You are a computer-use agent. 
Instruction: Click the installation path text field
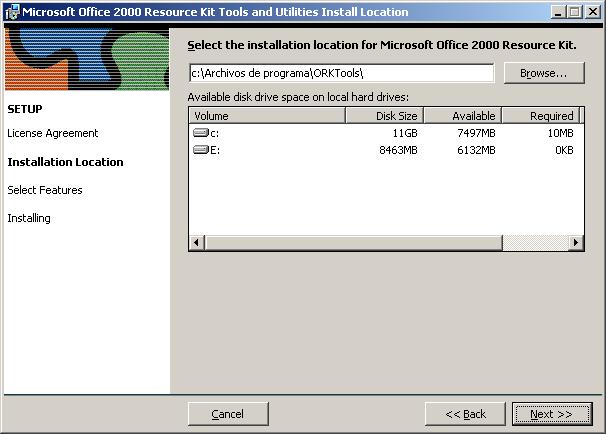pyautogui.click(x=341, y=73)
